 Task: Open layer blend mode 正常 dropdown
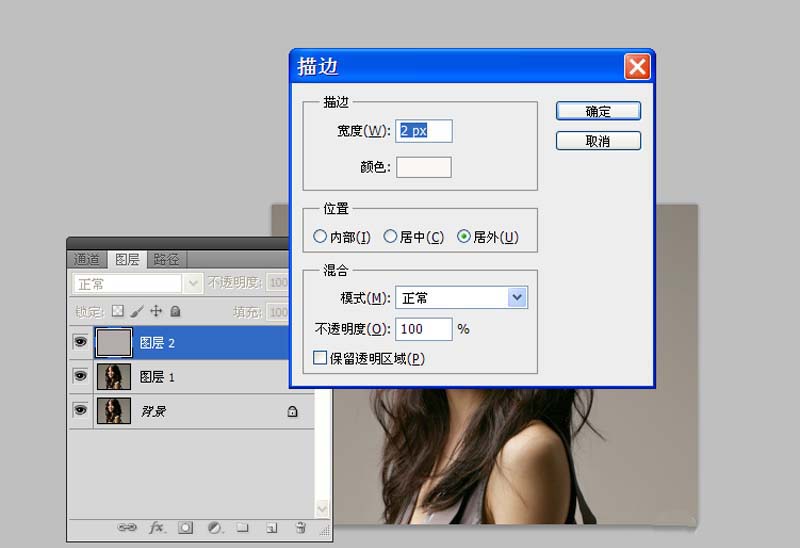136,284
